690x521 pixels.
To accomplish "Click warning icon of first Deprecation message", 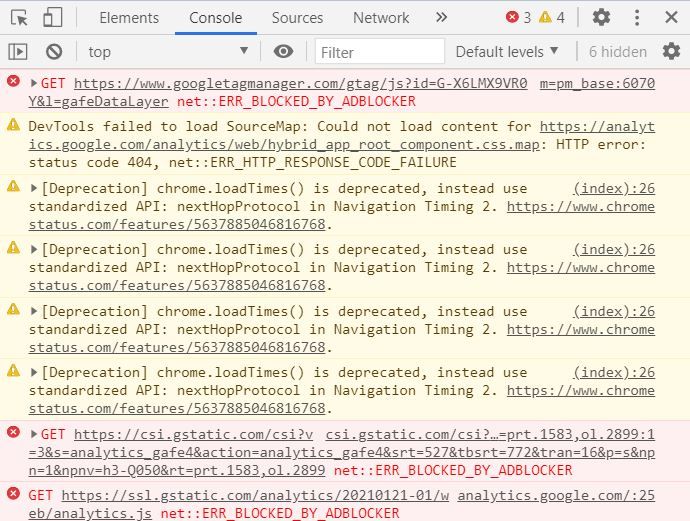I will click(14, 186).
